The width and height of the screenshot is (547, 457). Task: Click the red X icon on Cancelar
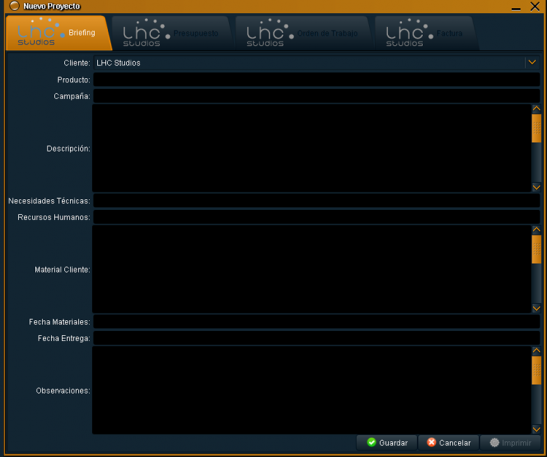tap(432, 442)
